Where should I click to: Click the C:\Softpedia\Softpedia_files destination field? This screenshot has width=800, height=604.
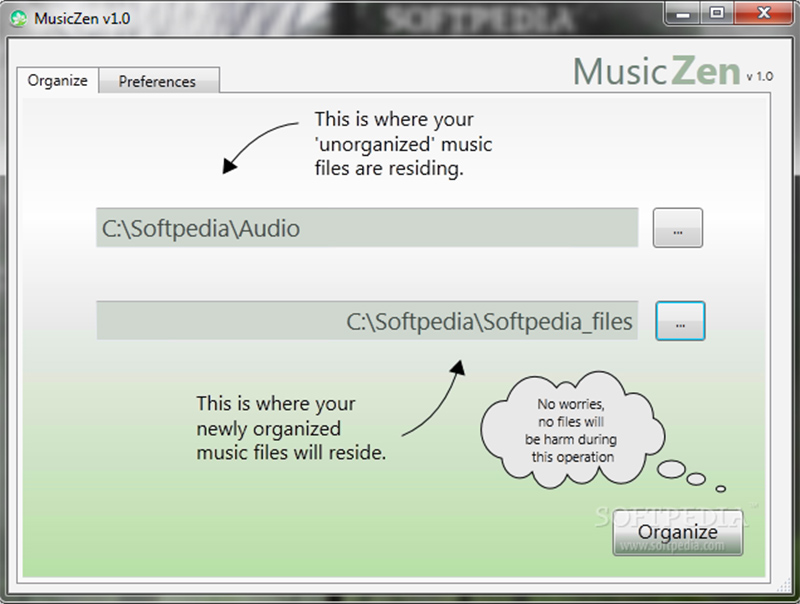367,320
